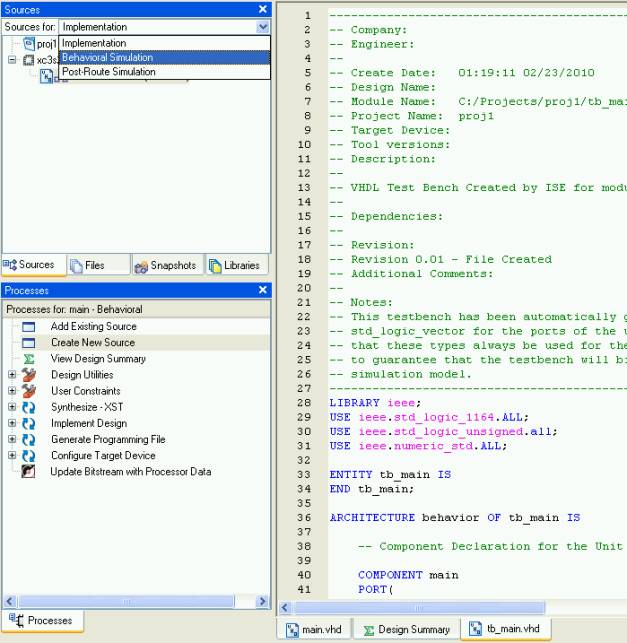This screenshot has height=643, width=627.
Task: Open the main.vhd editor tab
Action: 315,629
